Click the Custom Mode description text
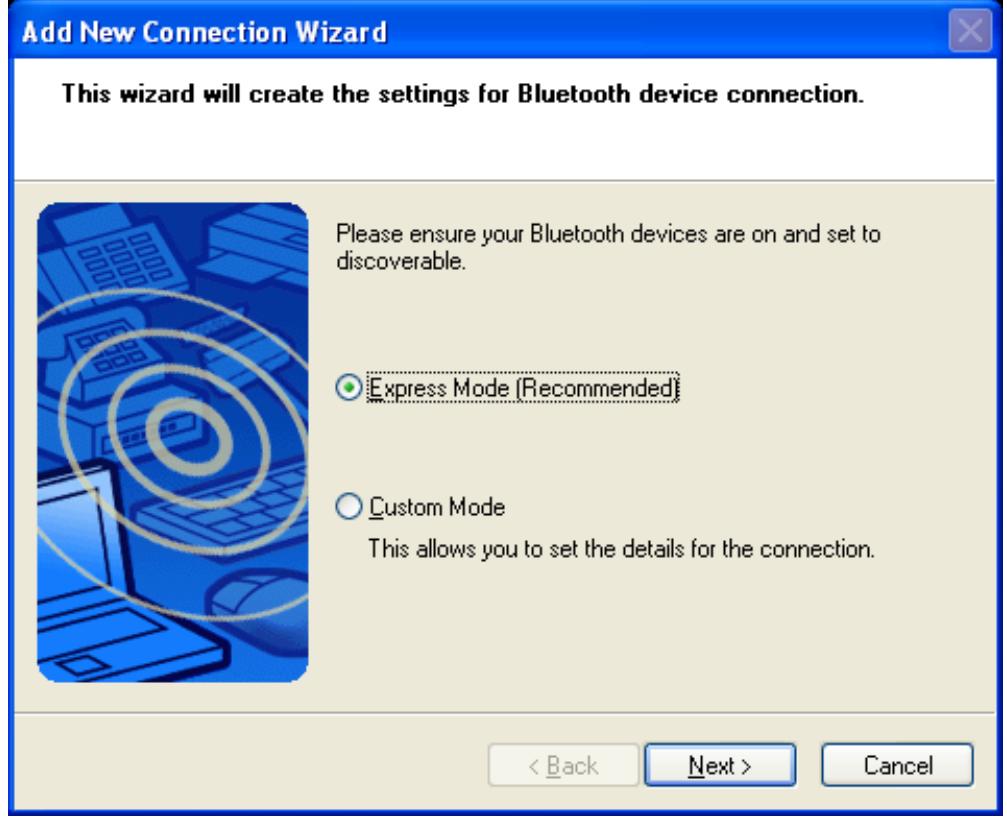 tap(621, 549)
